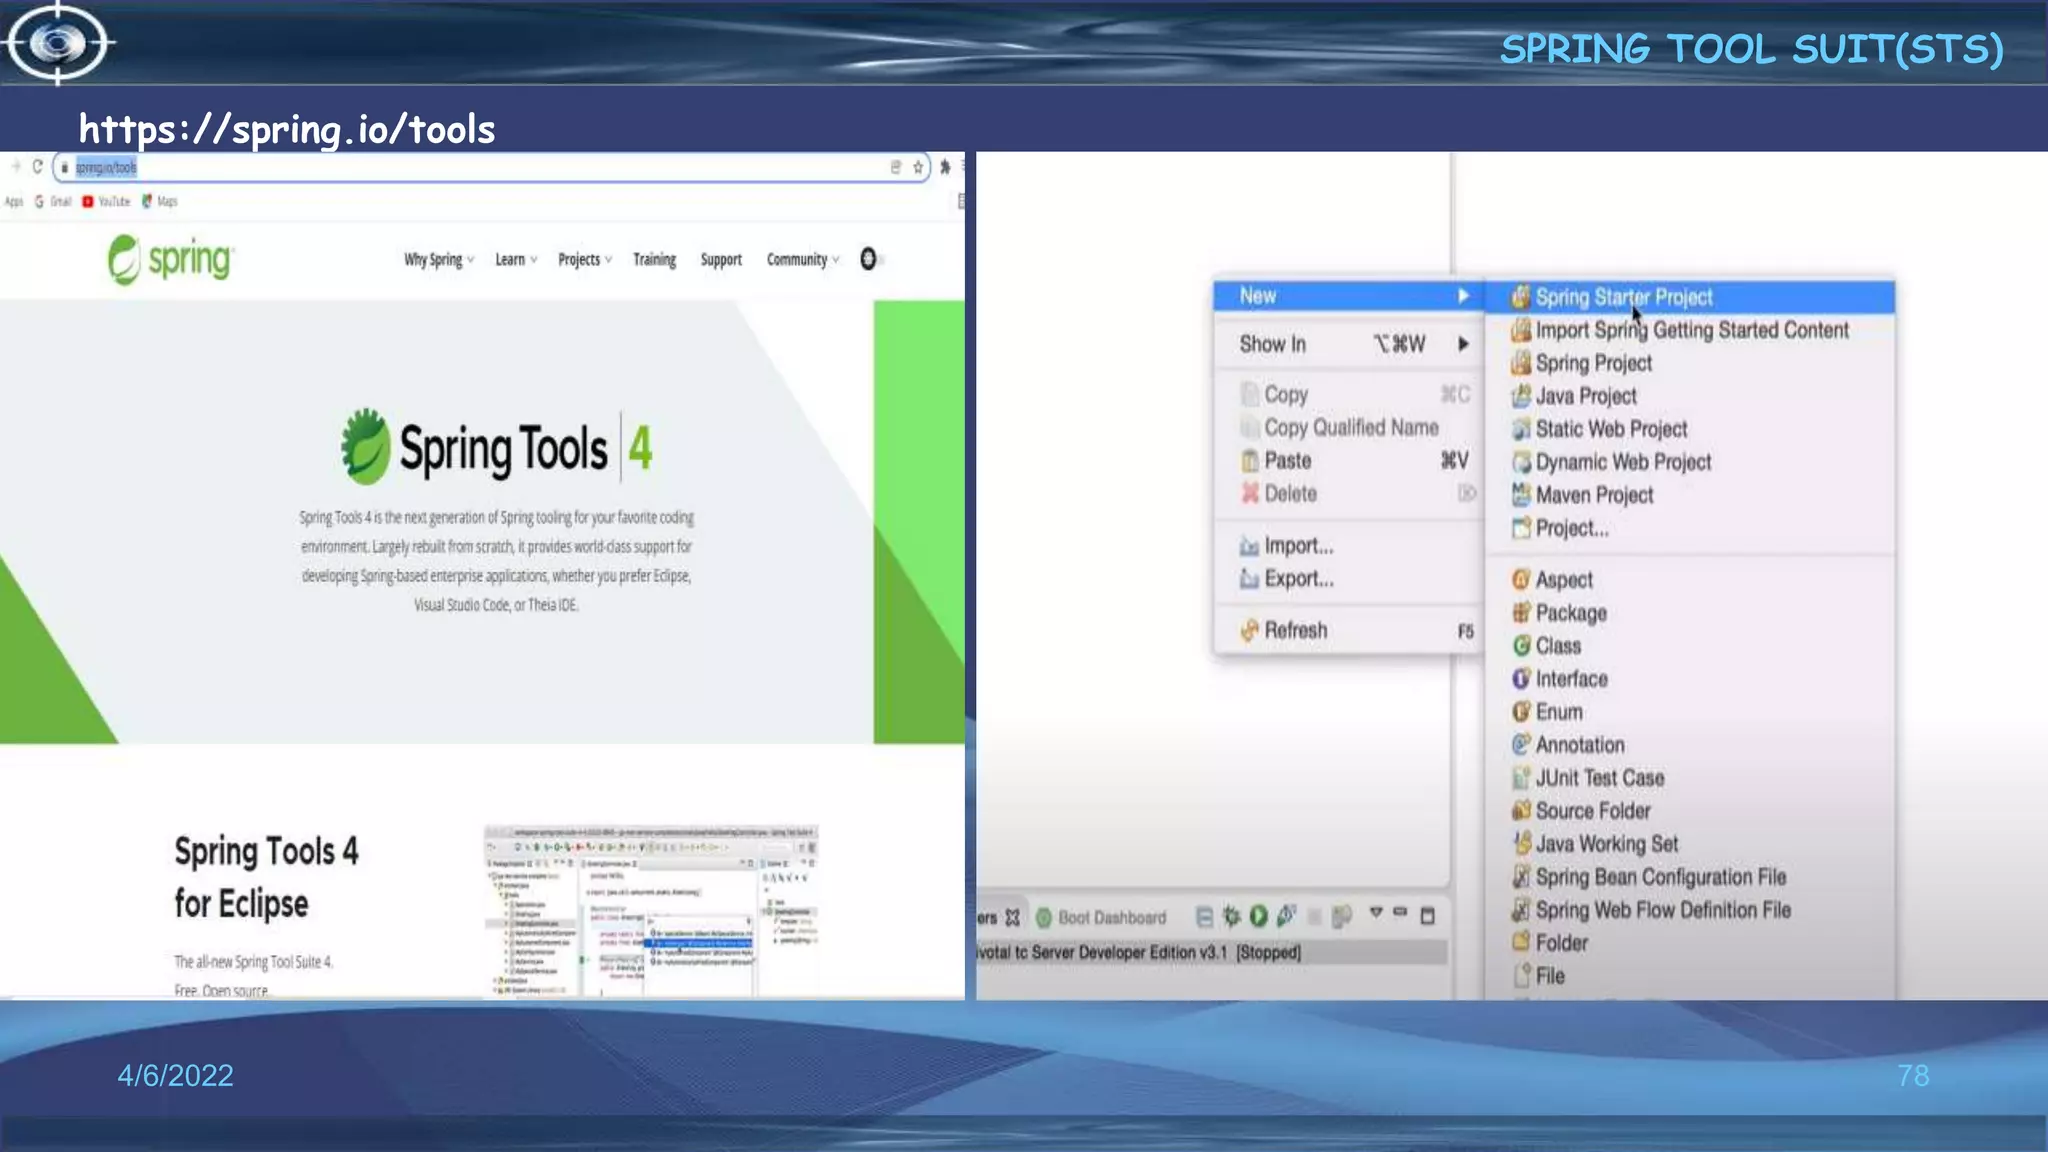Click the green Class icon

pos(1521,646)
